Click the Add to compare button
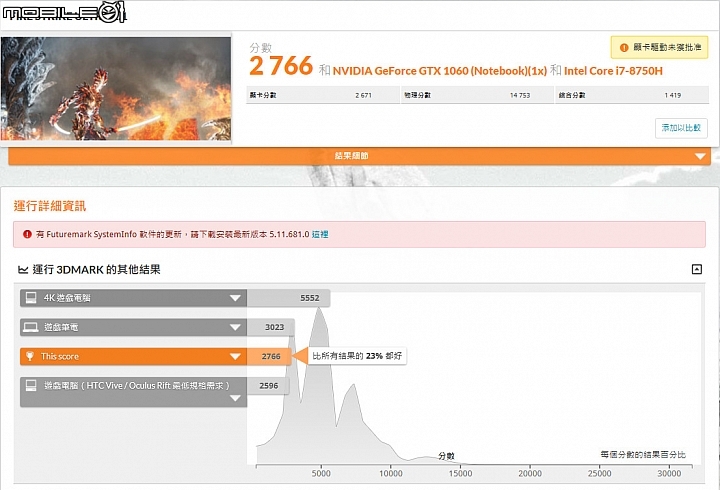 click(x=681, y=128)
